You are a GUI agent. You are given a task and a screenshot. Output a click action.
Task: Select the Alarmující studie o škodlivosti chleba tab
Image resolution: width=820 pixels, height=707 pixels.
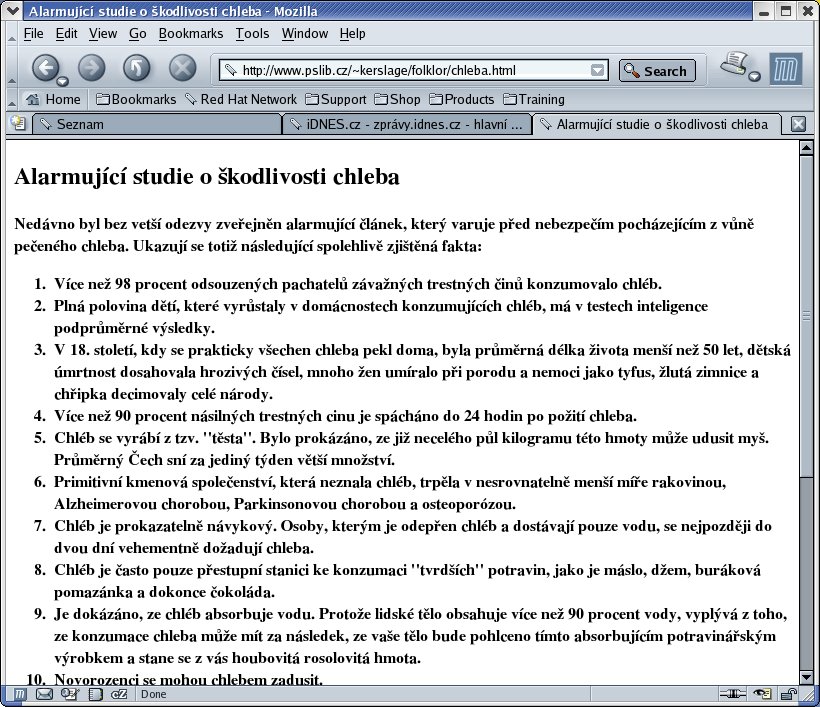[x=656, y=124]
